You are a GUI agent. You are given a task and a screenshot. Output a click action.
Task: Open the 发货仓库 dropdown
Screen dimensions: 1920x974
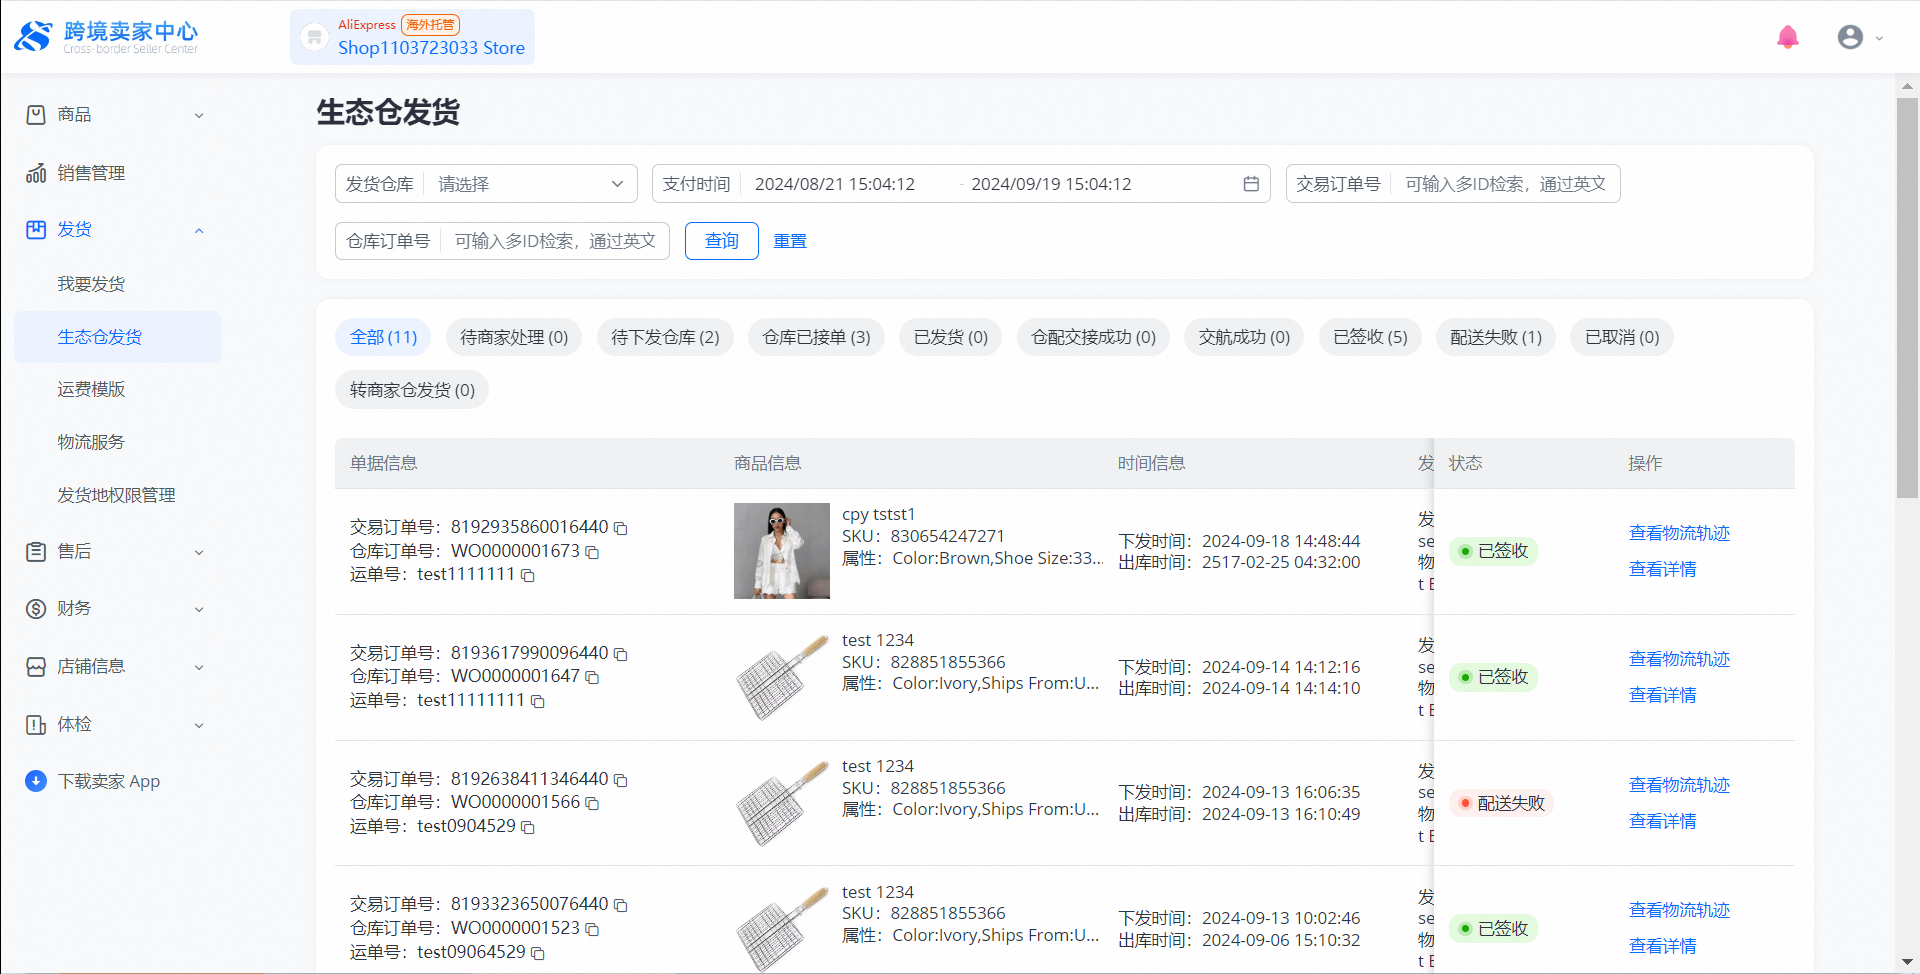[x=486, y=184]
